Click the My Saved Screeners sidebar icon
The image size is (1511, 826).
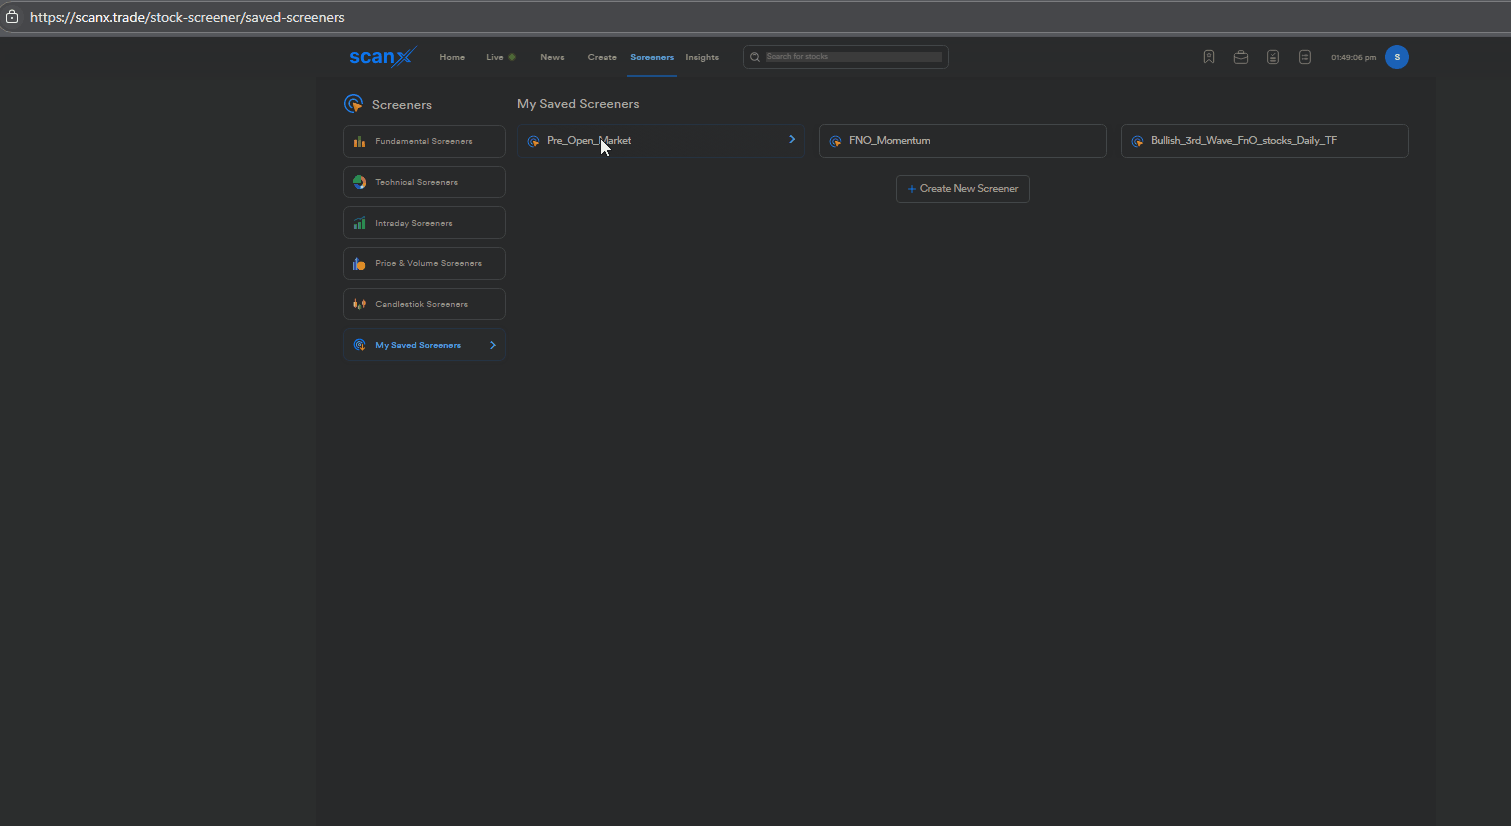pos(359,345)
